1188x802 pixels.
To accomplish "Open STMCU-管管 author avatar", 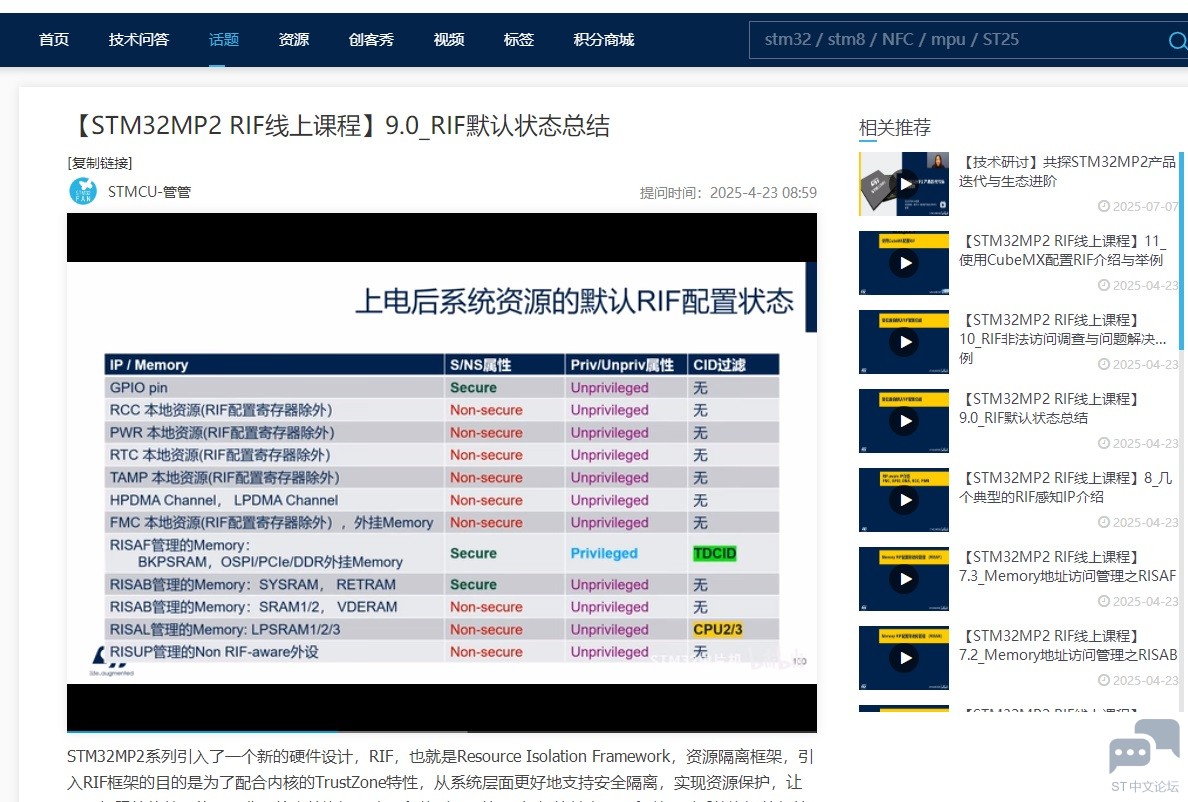I will [83, 192].
